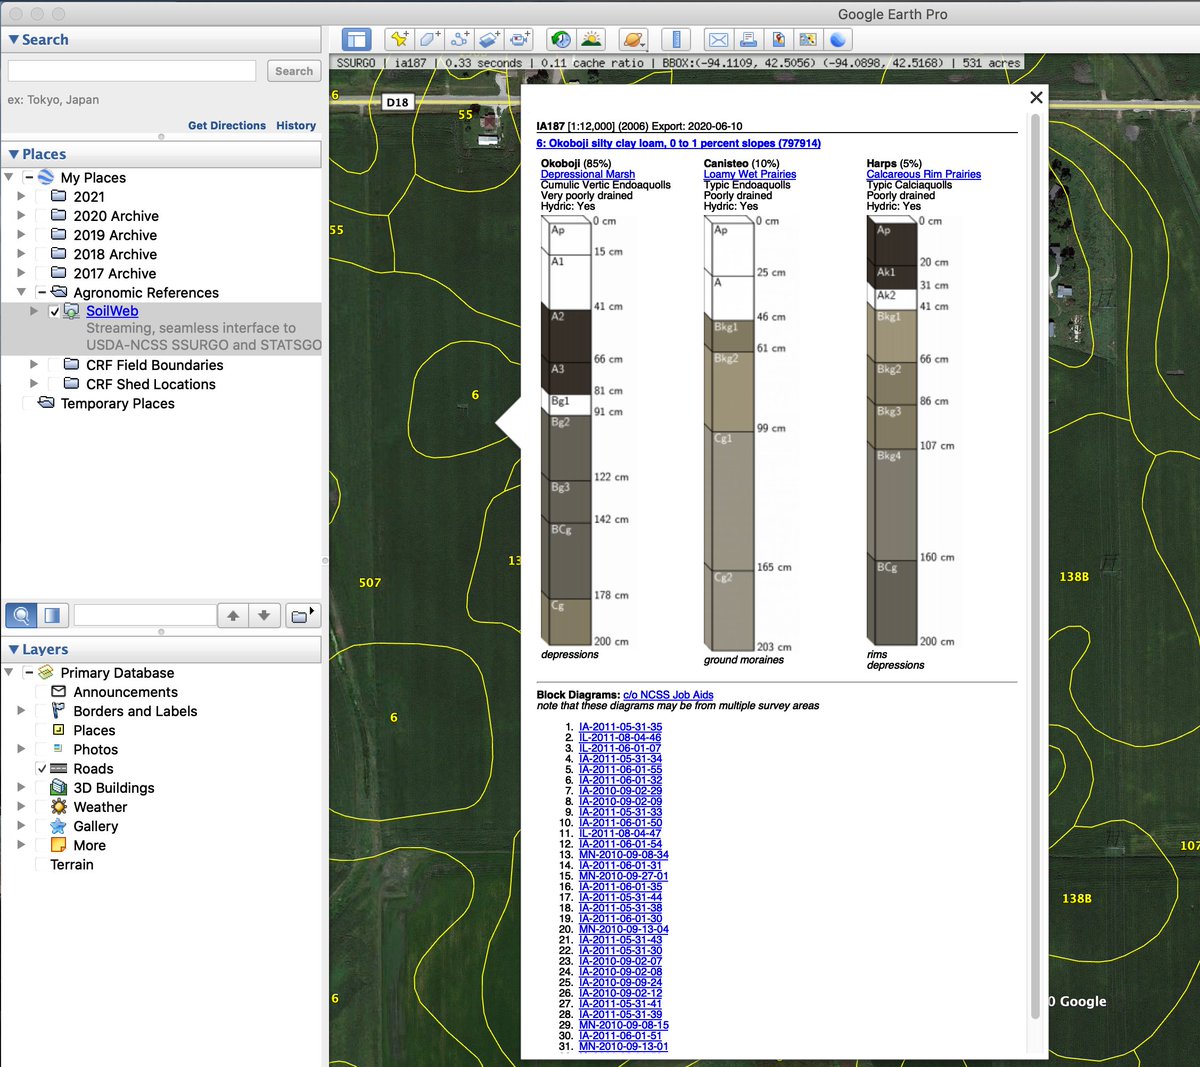Toggle the sidebar panel button
Viewport: 1200px width, 1067px height.
357,39
